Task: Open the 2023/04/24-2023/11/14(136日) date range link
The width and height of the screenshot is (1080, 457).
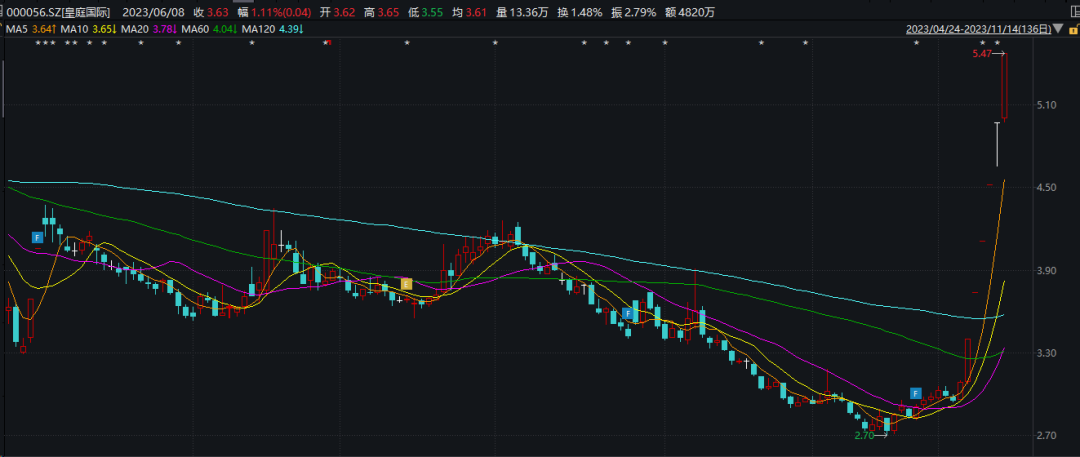Action: coord(979,29)
